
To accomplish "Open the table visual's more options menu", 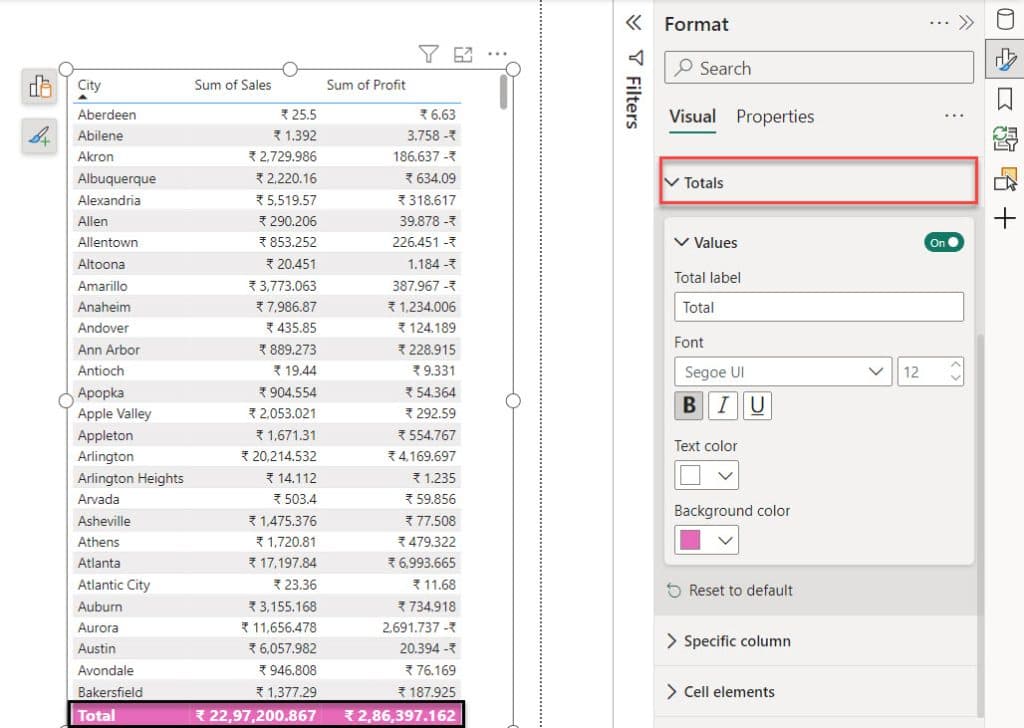I will coord(497,54).
